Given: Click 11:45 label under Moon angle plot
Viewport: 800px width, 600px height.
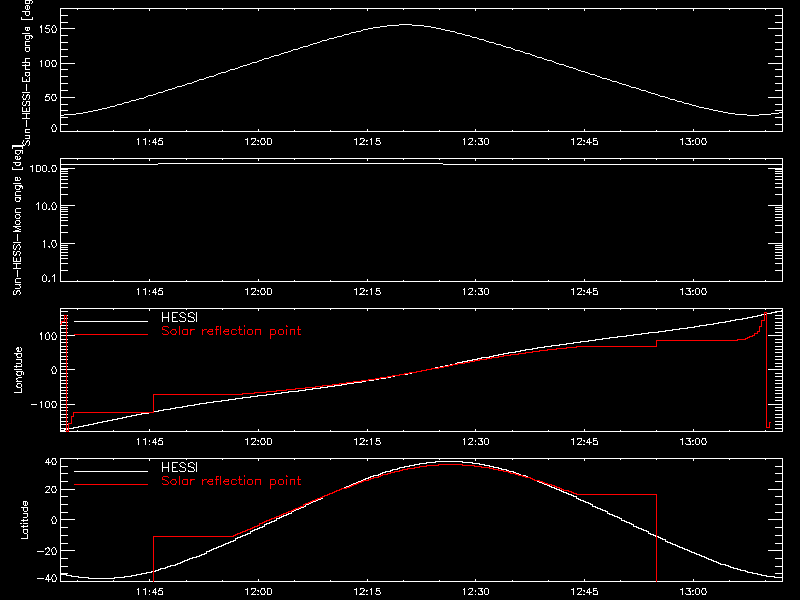Looking at the screenshot, I should coord(149,292).
